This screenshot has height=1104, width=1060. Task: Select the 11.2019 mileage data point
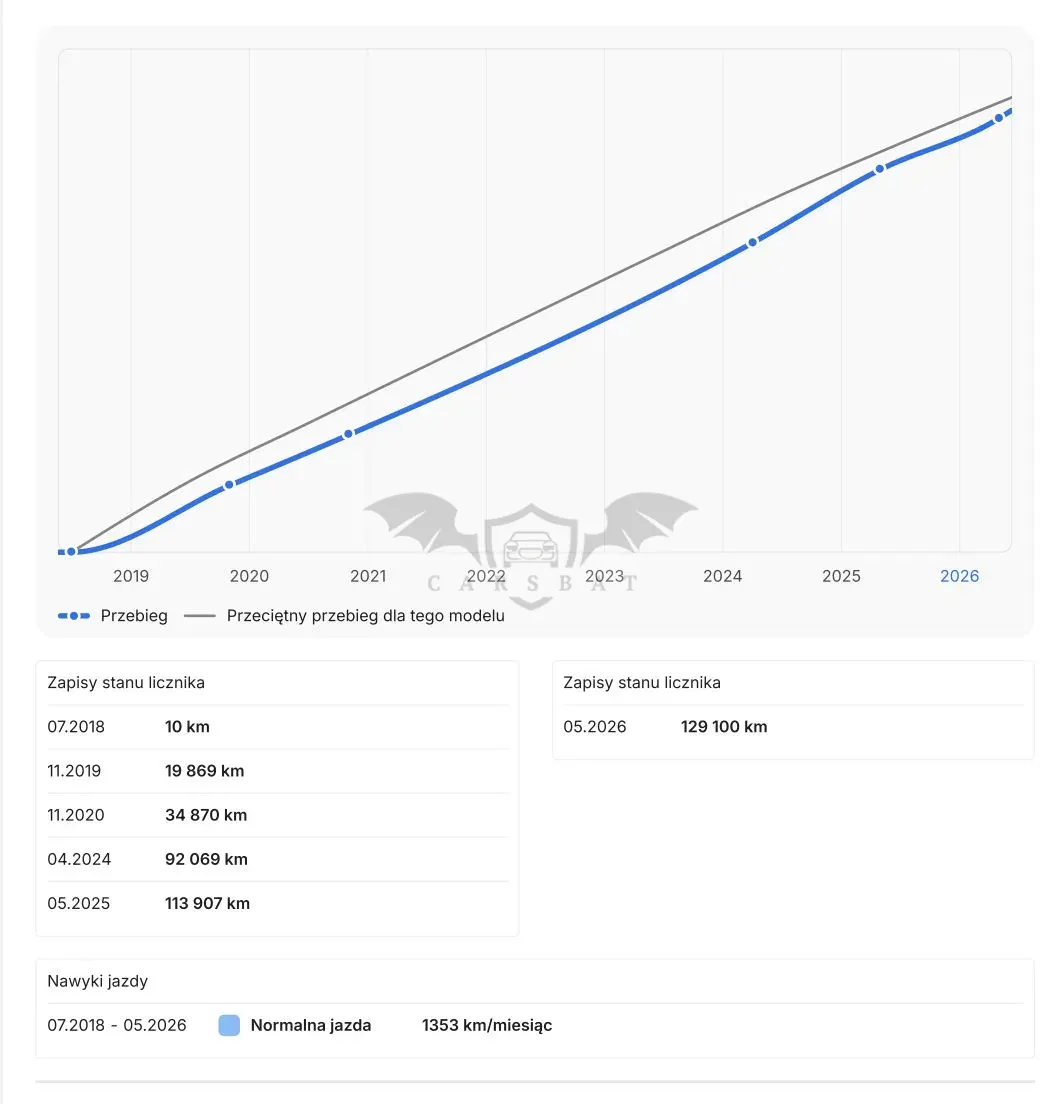(229, 485)
